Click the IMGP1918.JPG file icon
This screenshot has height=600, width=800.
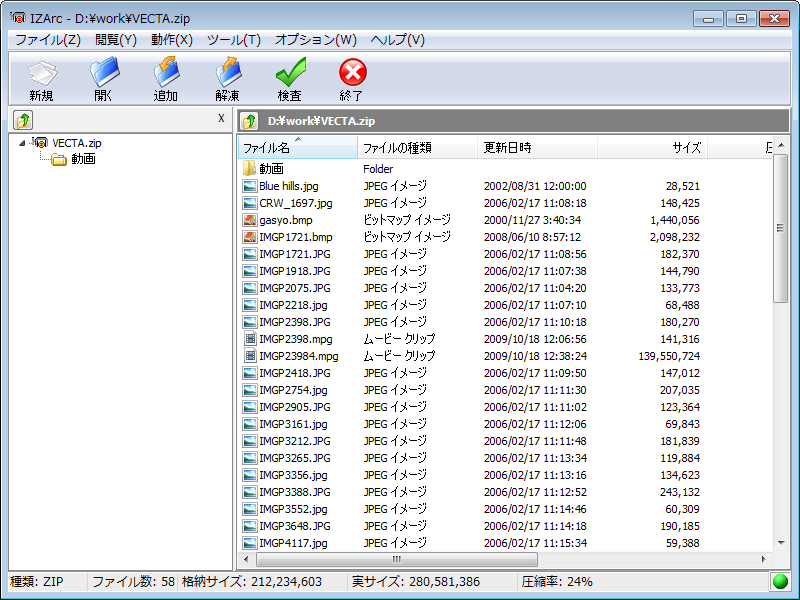click(249, 271)
